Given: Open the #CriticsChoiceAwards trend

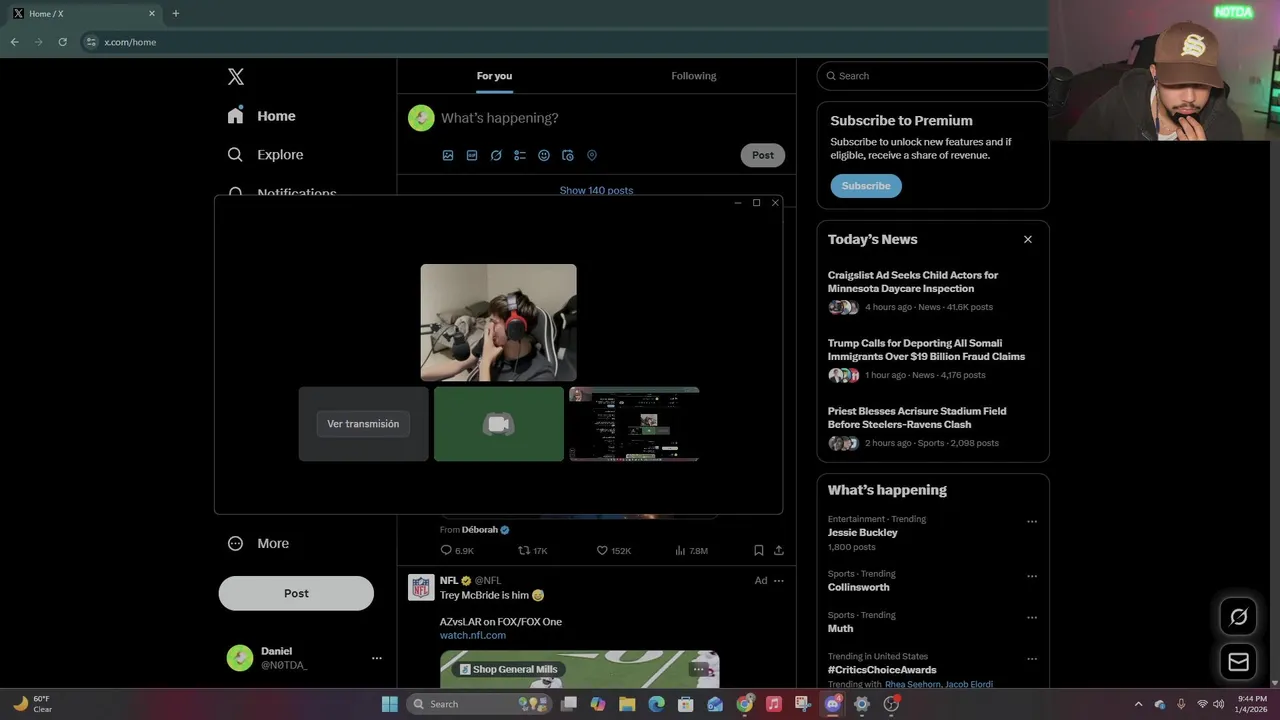Looking at the screenshot, I should click(x=882, y=670).
